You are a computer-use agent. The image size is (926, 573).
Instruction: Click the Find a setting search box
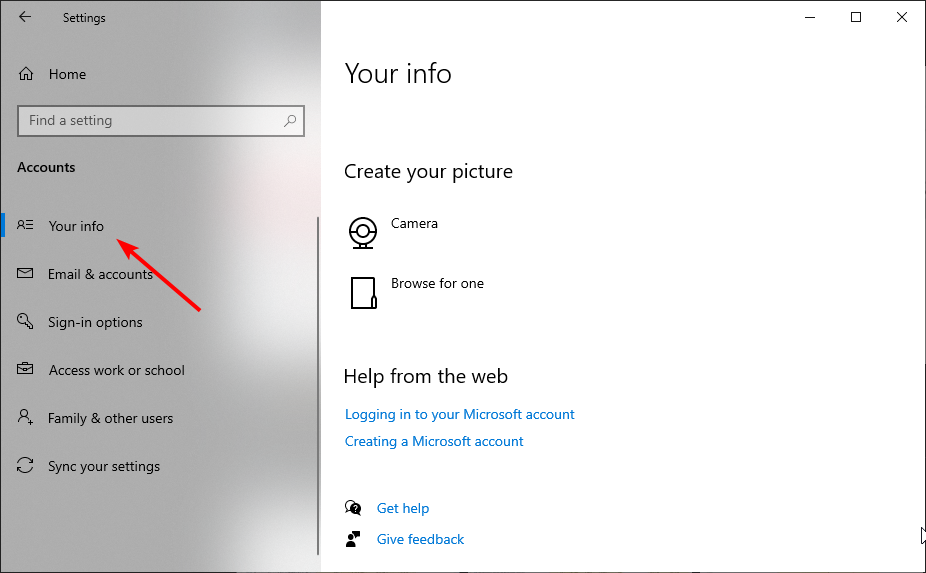(150, 121)
